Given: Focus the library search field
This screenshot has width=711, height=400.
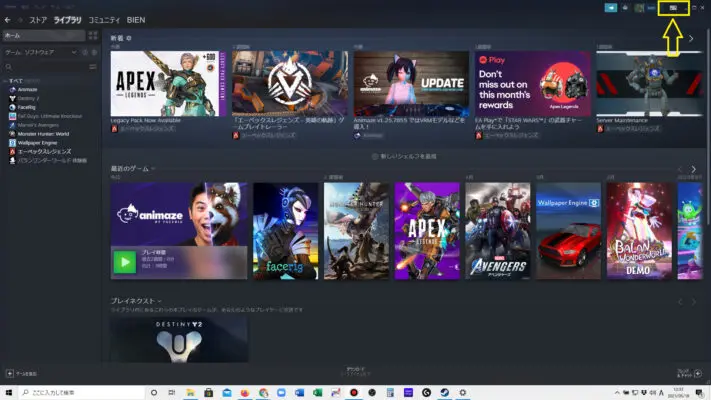Looking at the screenshot, I should click(45, 67).
